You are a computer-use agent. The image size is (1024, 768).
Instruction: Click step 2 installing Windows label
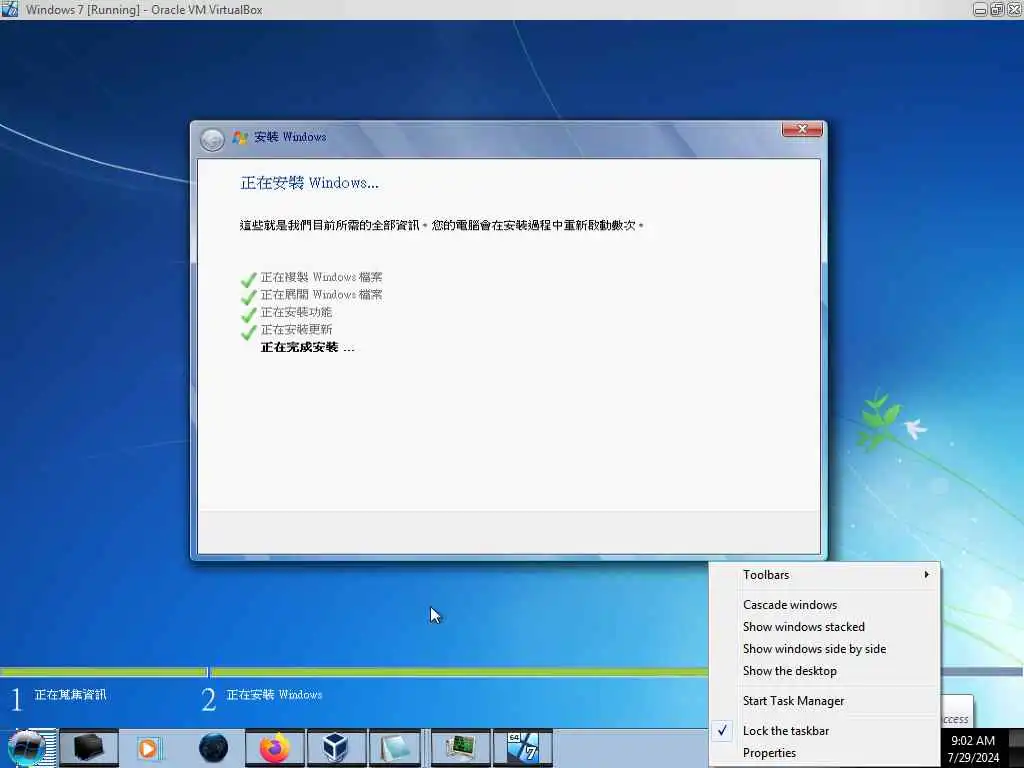274,695
